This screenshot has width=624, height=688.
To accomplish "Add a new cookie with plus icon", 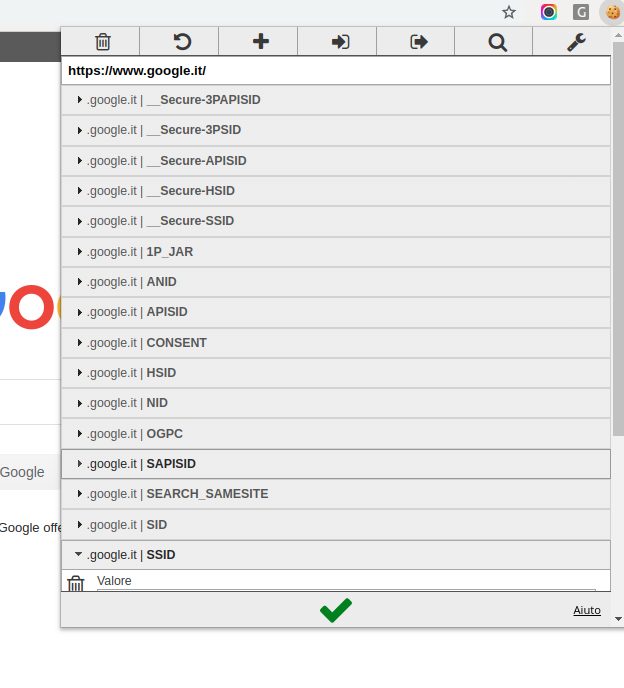I will tap(261, 42).
